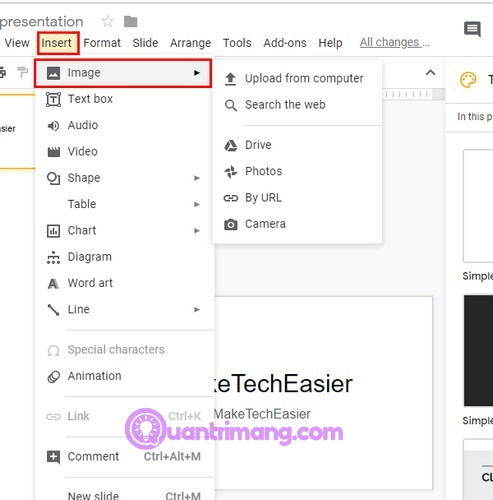Choose Audio from Insert menu
493x500 pixels.
point(124,125)
